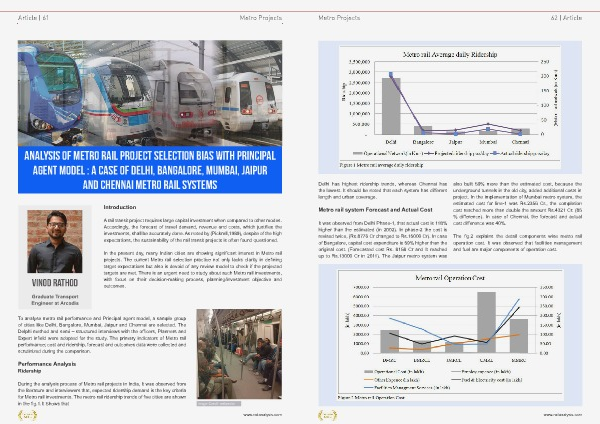Click the black Fuel & Electricity legend line
The image size is (600, 424).
point(456,380)
